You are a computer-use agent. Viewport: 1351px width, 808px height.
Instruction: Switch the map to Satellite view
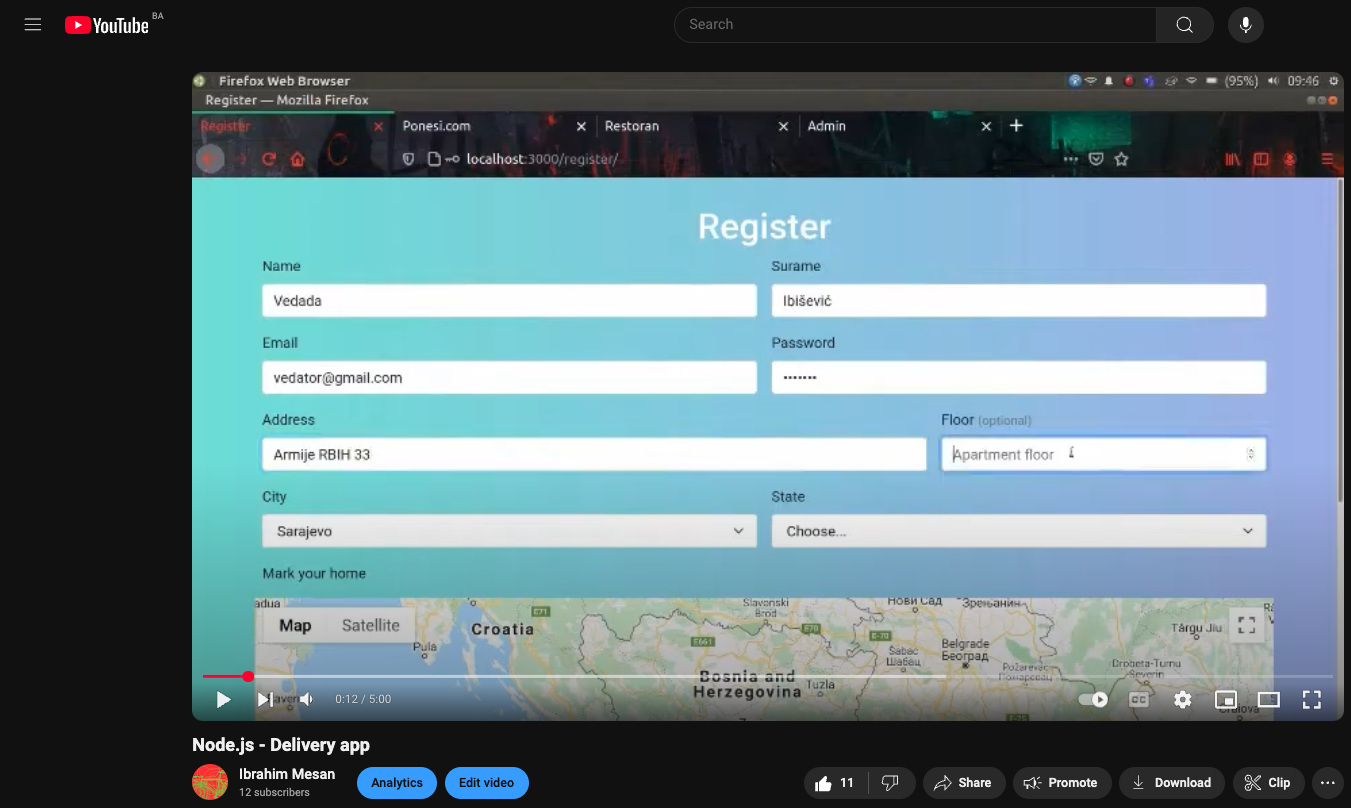(371, 625)
